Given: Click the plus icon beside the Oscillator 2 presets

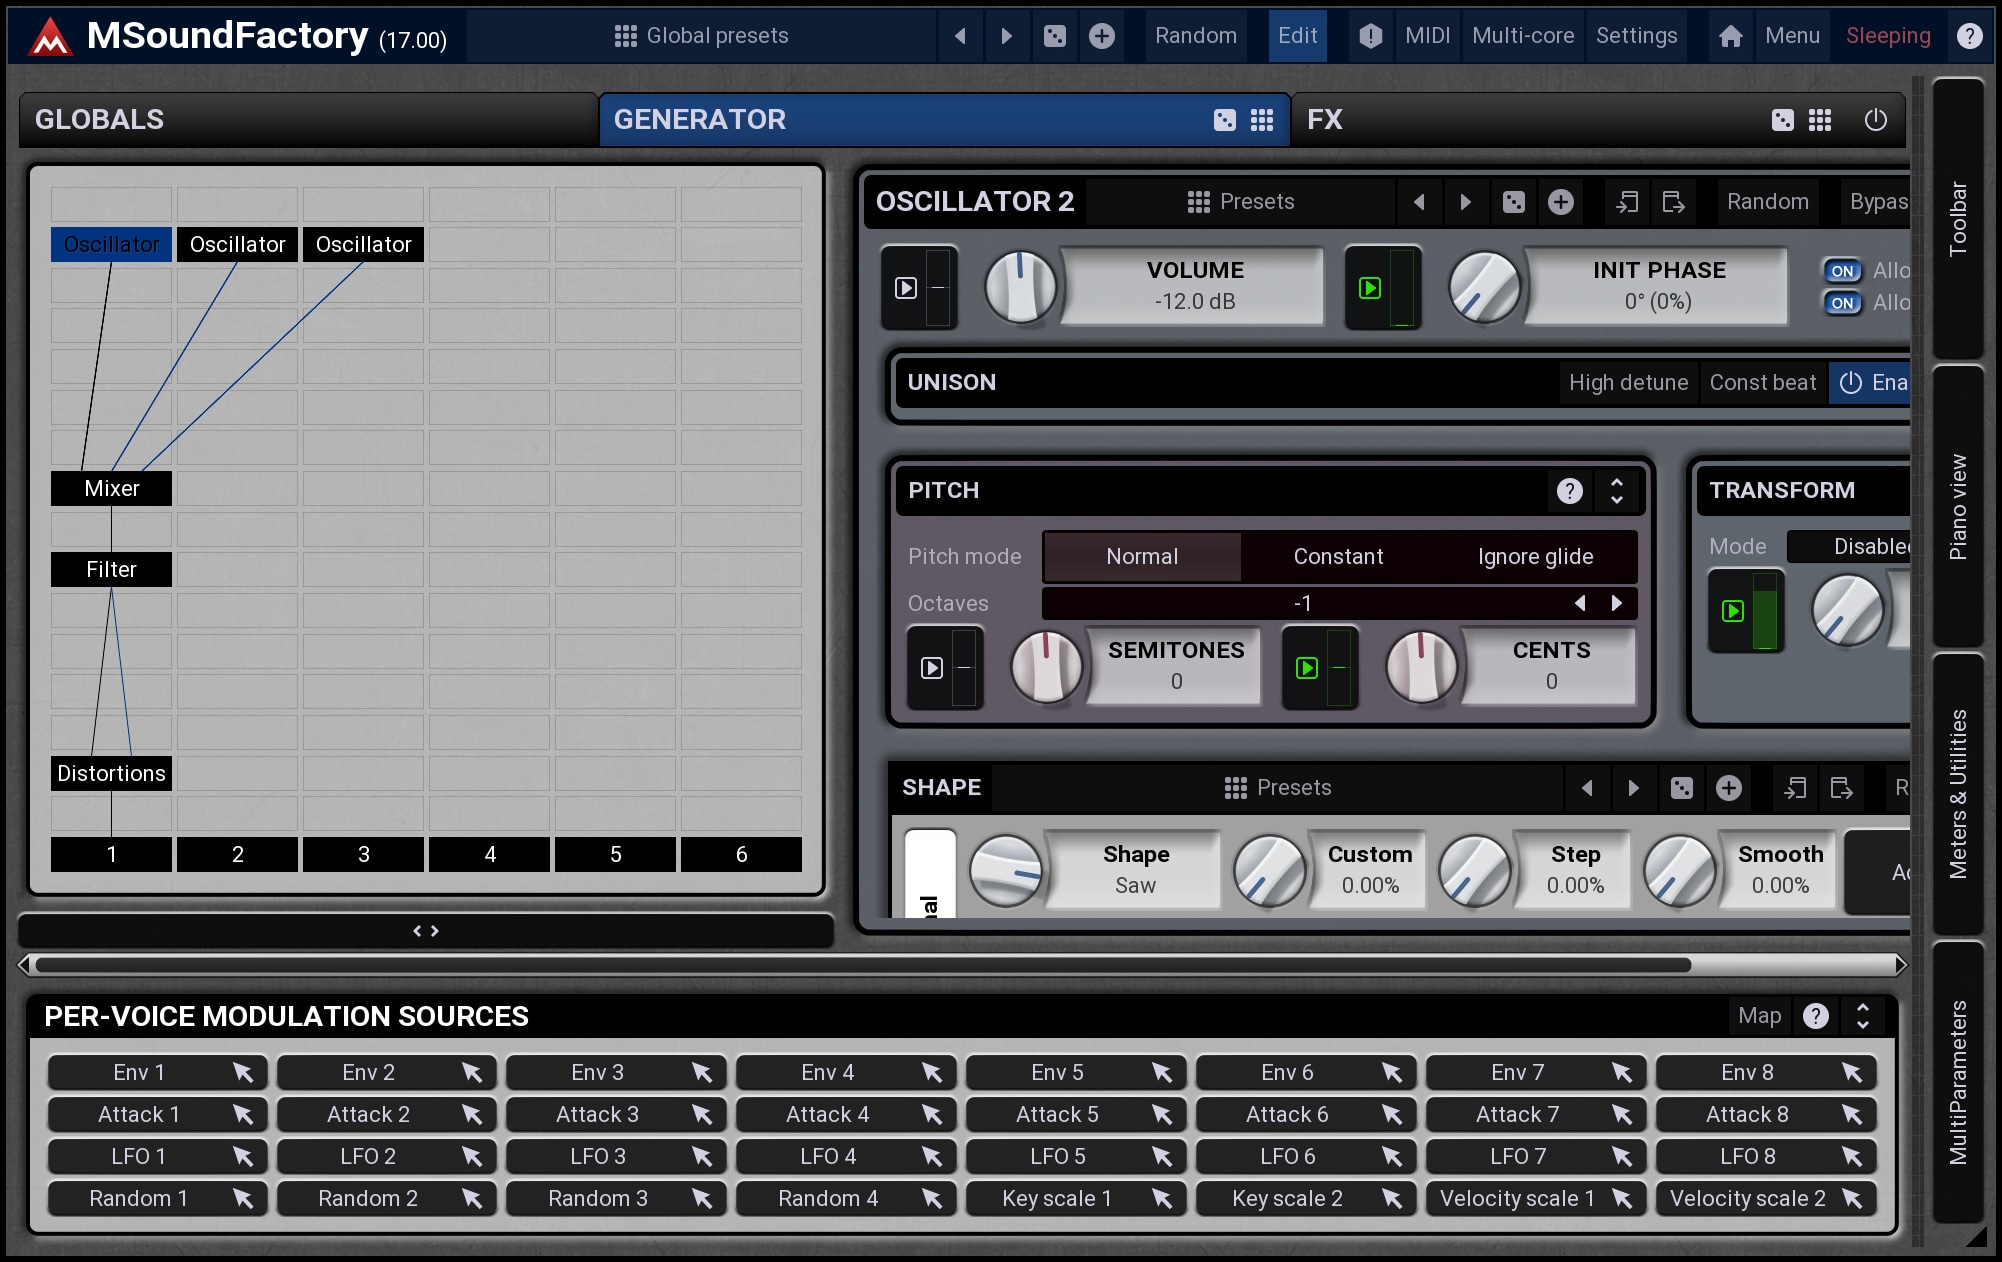Looking at the screenshot, I should pyautogui.click(x=1560, y=202).
